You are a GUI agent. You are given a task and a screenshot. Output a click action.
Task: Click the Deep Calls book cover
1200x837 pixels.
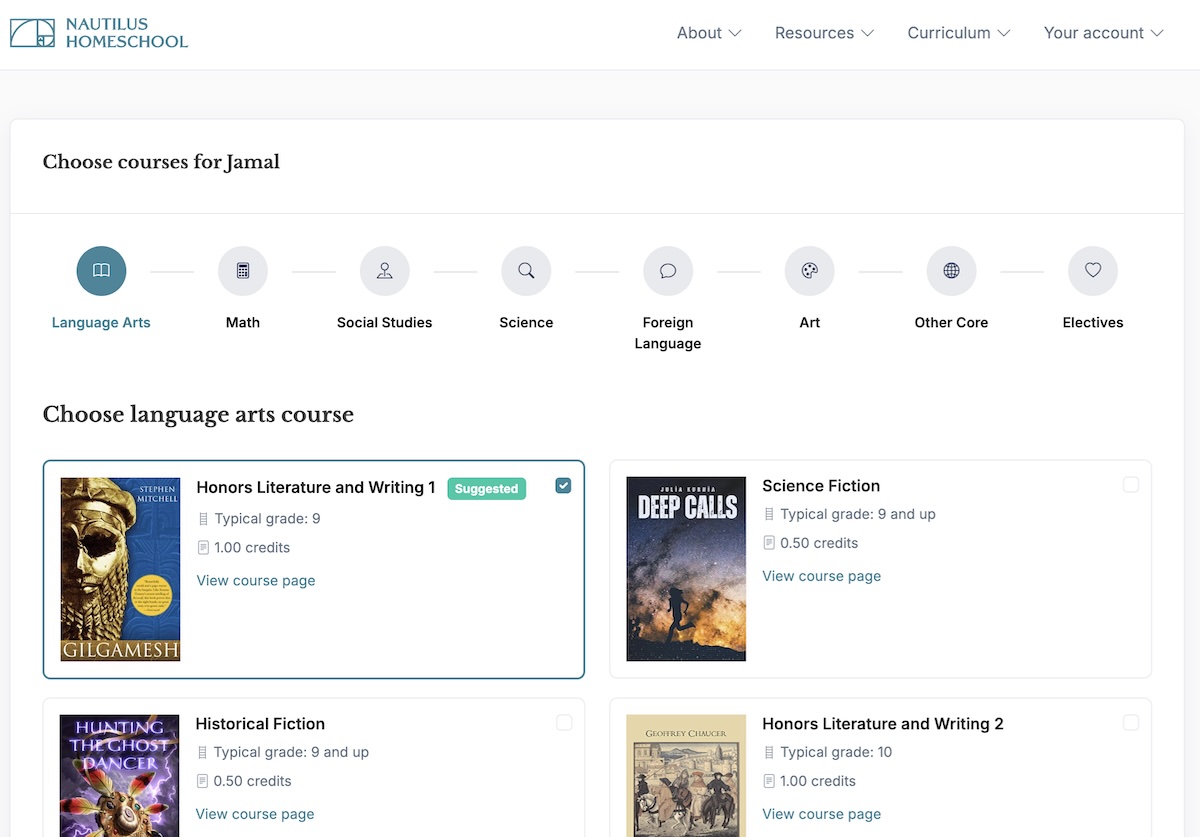(x=686, y=569)
